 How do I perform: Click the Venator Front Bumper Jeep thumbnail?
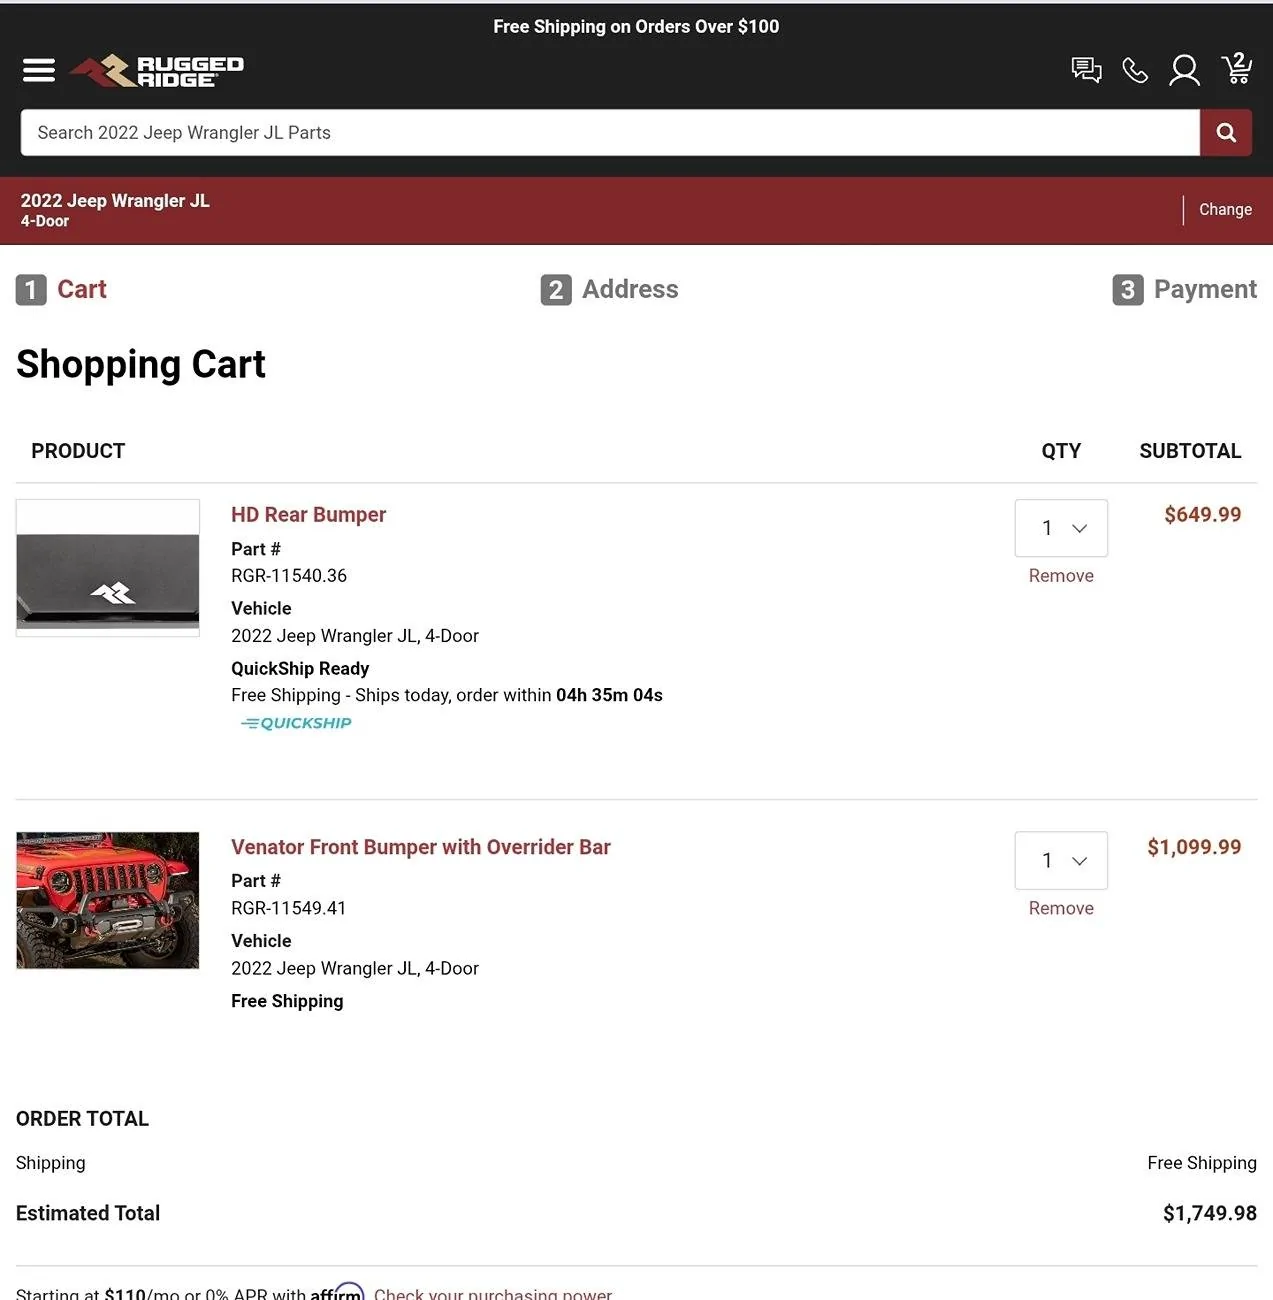click(108, 900)
